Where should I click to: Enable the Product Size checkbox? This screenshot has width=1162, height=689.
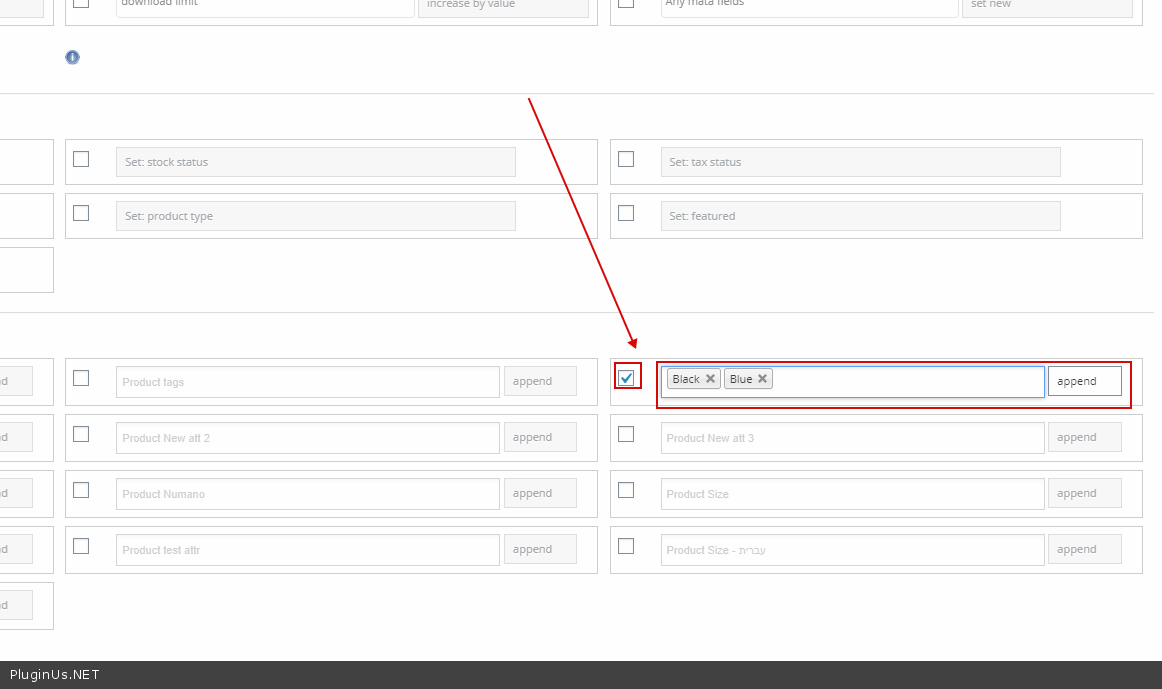626,490
